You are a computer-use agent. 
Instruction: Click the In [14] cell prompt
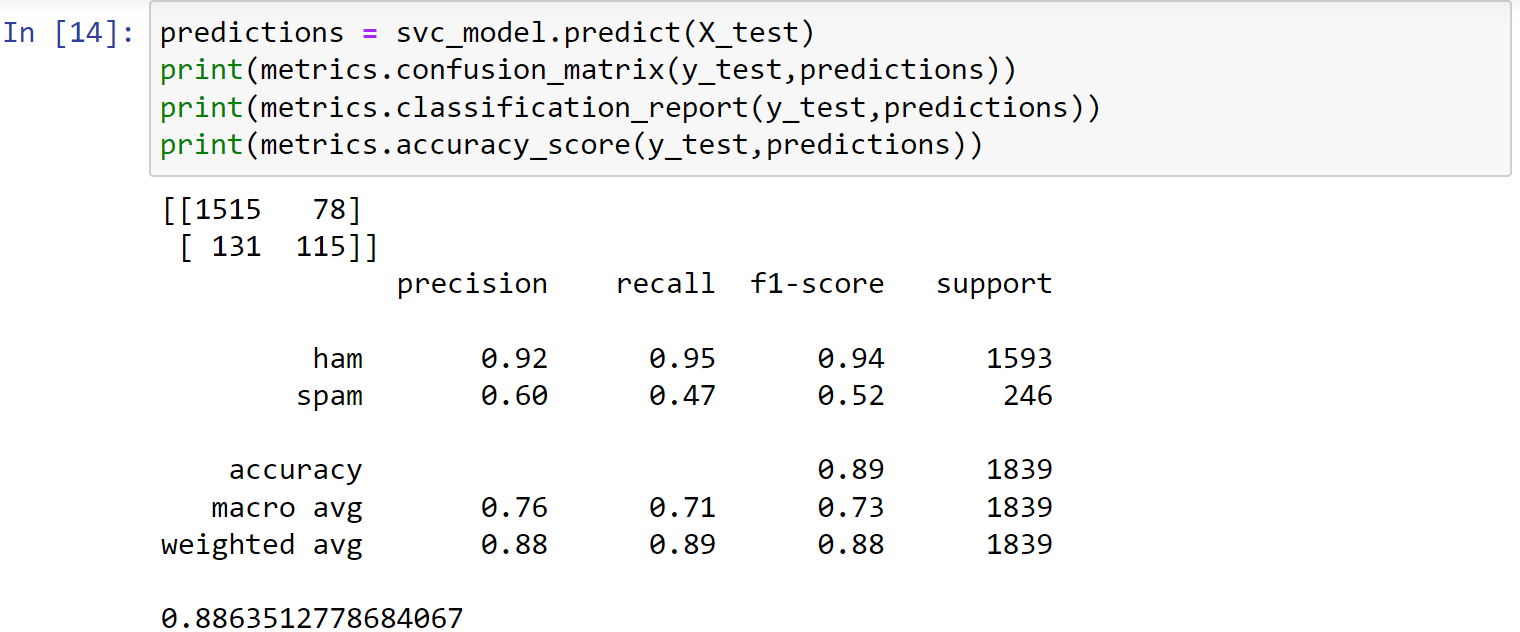[69, 33]
